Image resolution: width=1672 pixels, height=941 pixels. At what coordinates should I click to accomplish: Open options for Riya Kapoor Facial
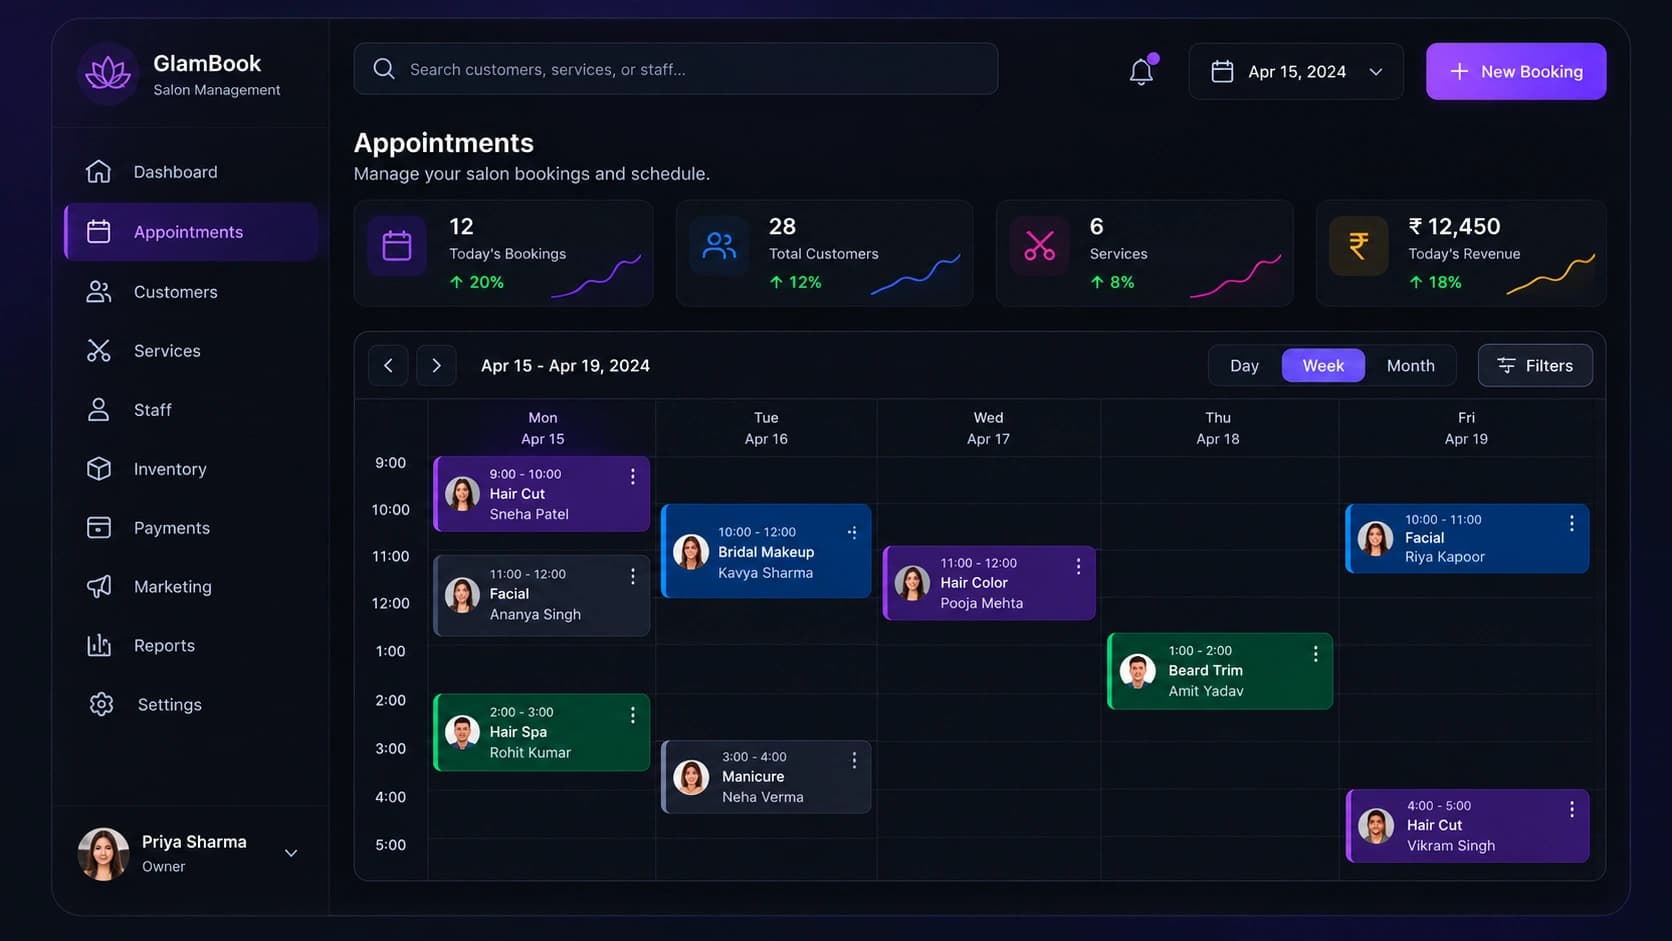[1572, 523]
